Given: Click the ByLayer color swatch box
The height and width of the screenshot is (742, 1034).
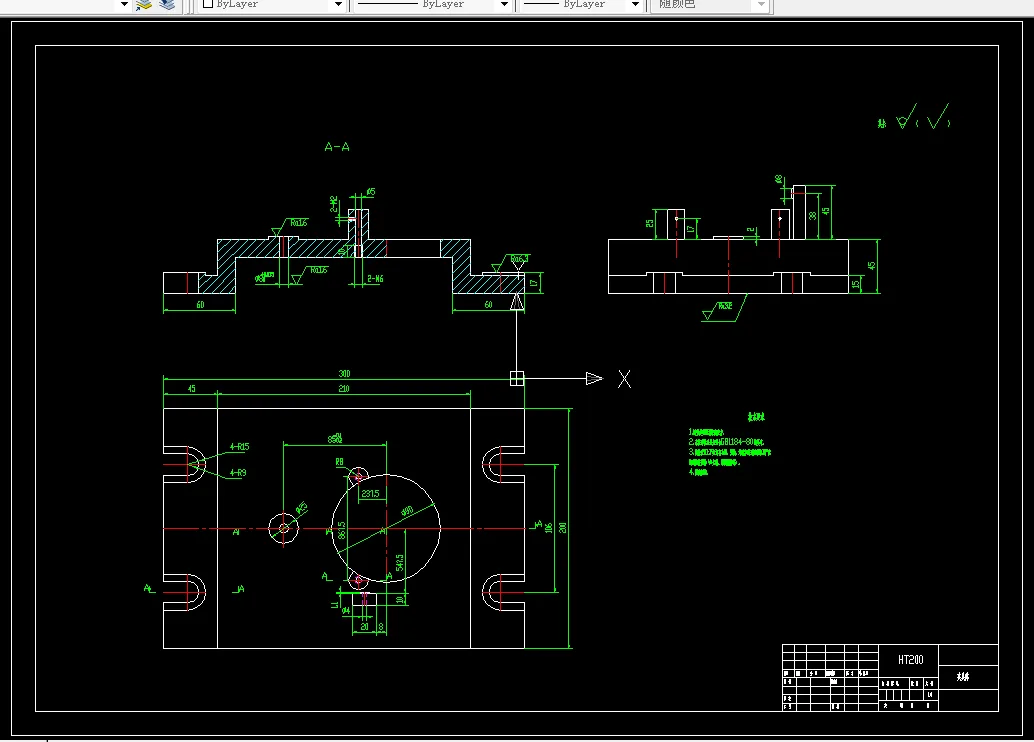Looking at the screenshot, I should tap(208, 4).
